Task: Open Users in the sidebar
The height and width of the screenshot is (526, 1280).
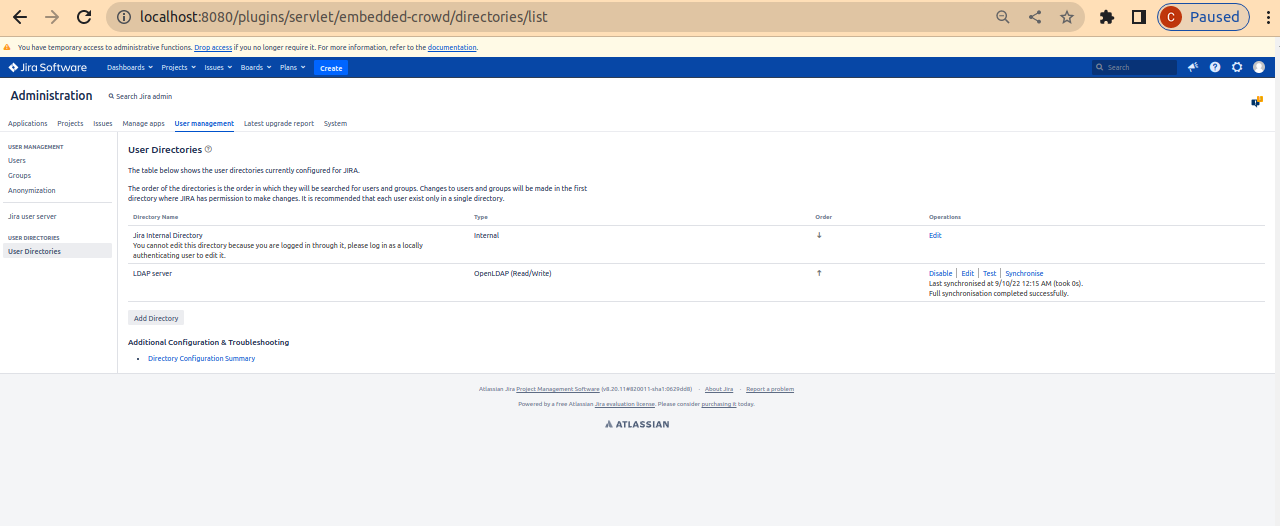Action: coord(17,160)
